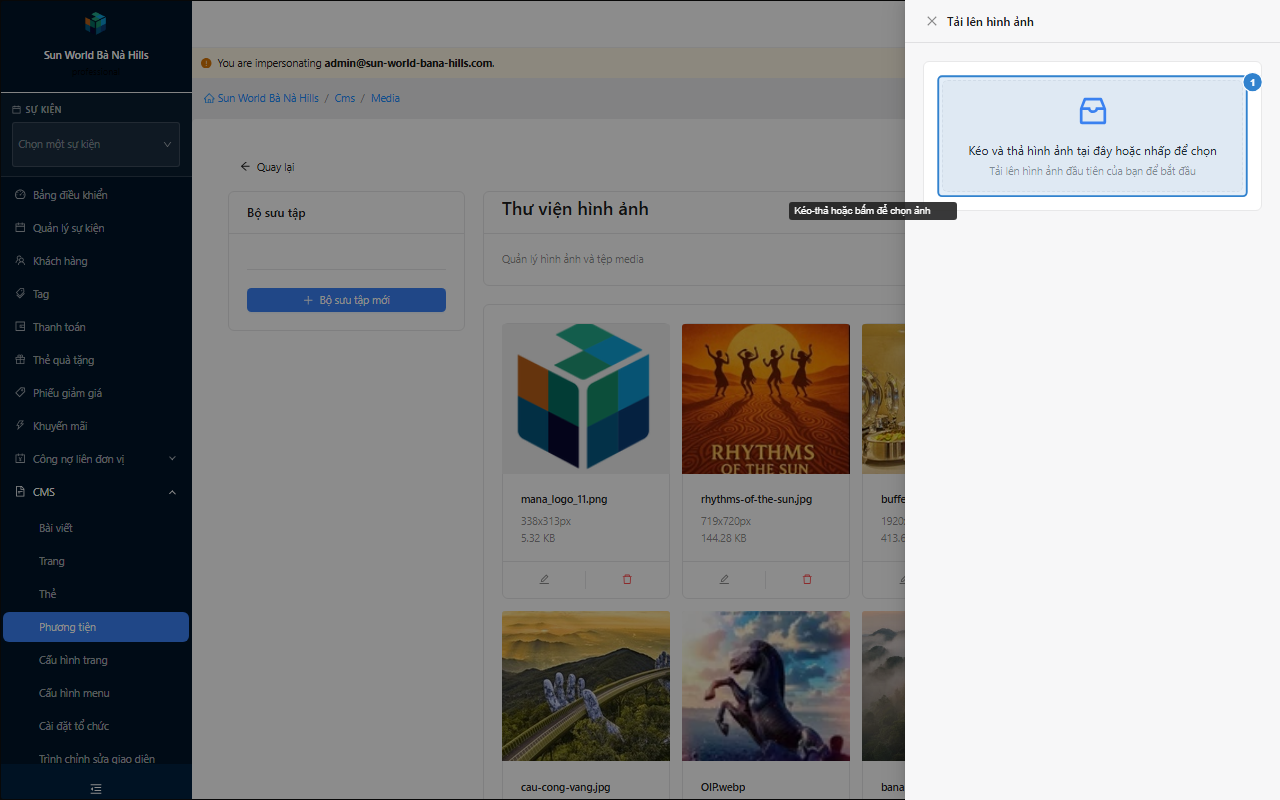
Task: Click the inbox icon in the upload area
Action: 1093,111
